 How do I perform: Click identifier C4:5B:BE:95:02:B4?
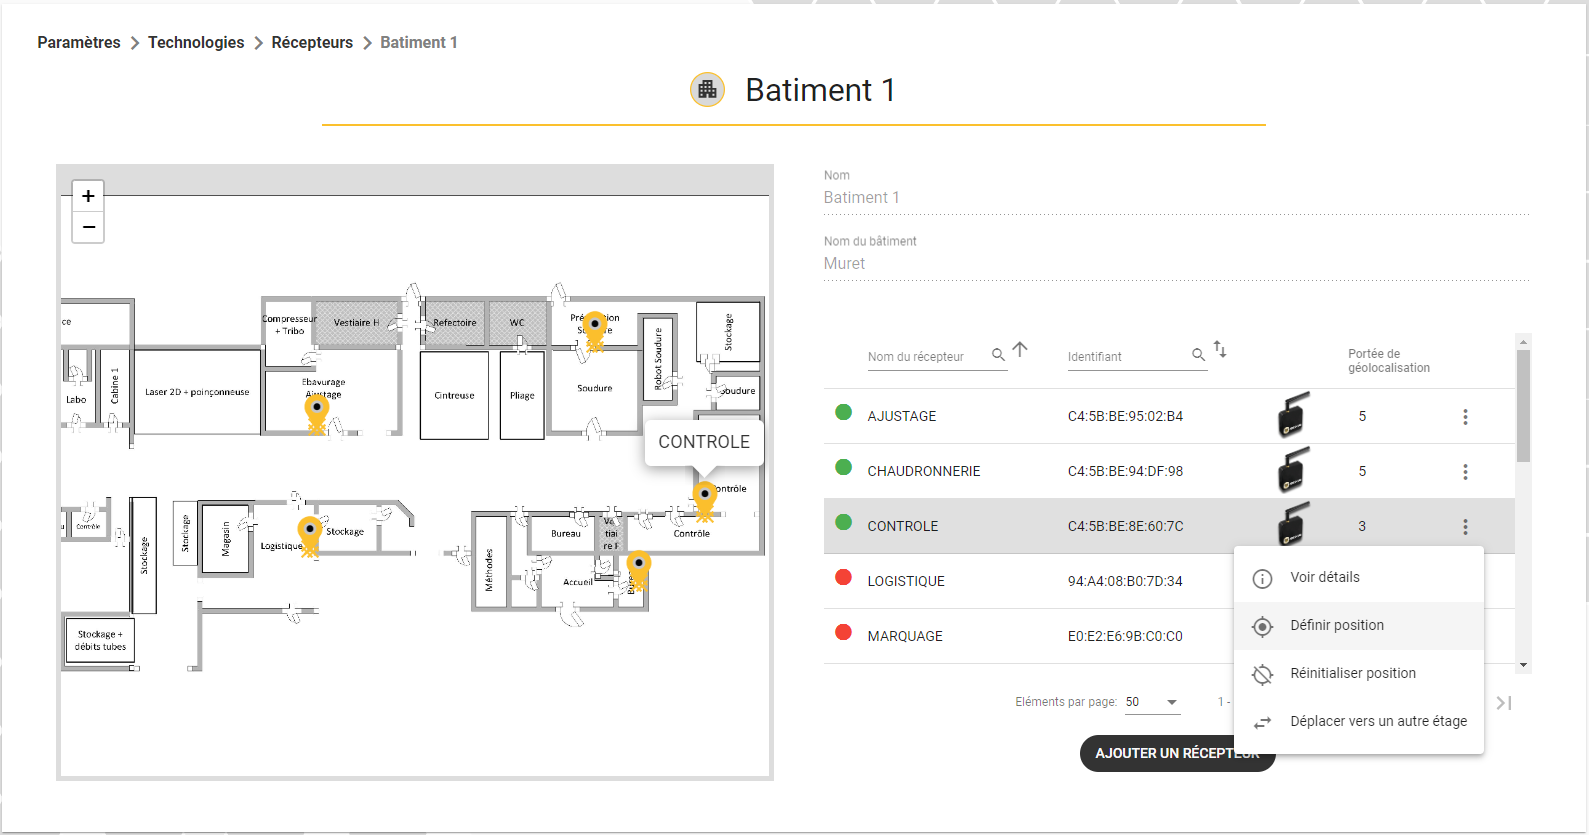click(x=1125, y=416)
